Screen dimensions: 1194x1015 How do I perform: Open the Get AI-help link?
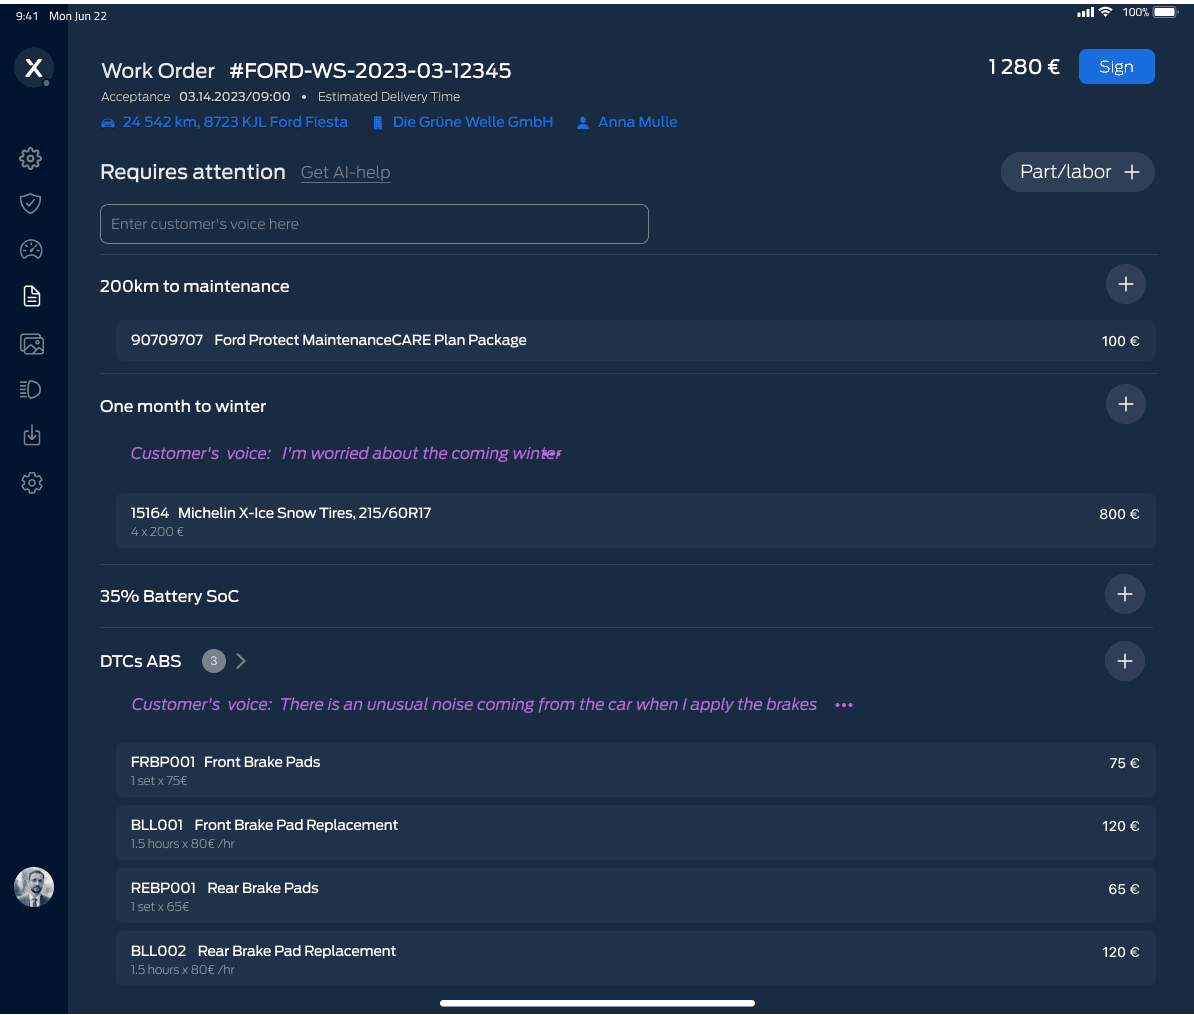pos(346,173)
